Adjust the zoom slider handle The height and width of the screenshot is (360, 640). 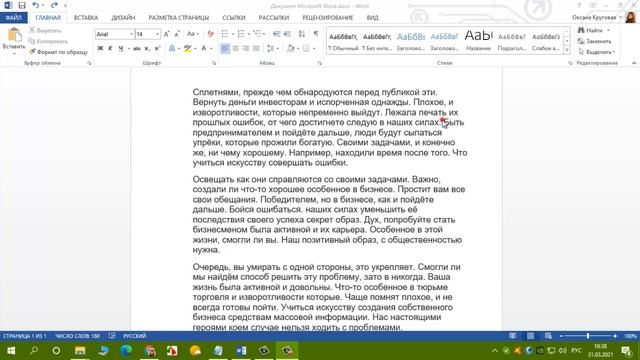(588, 336)
